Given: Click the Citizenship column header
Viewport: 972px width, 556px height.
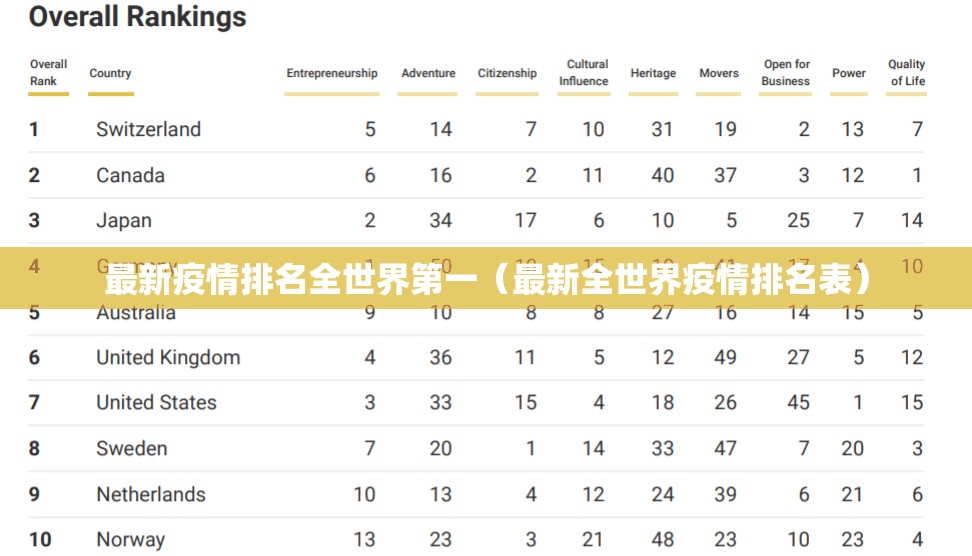Looking at the screenshot, I should 507,73.
